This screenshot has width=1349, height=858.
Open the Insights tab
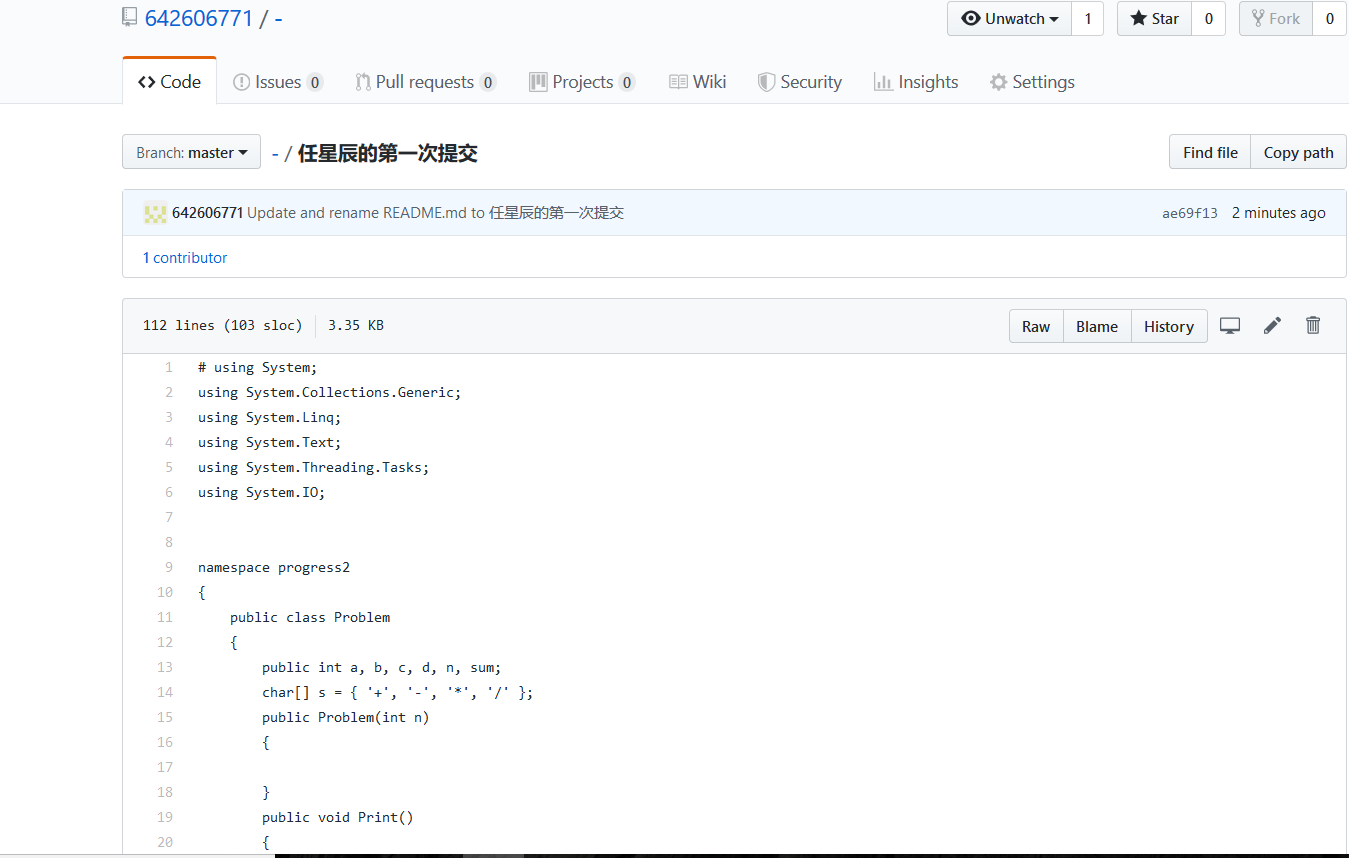tap(916, 82)
